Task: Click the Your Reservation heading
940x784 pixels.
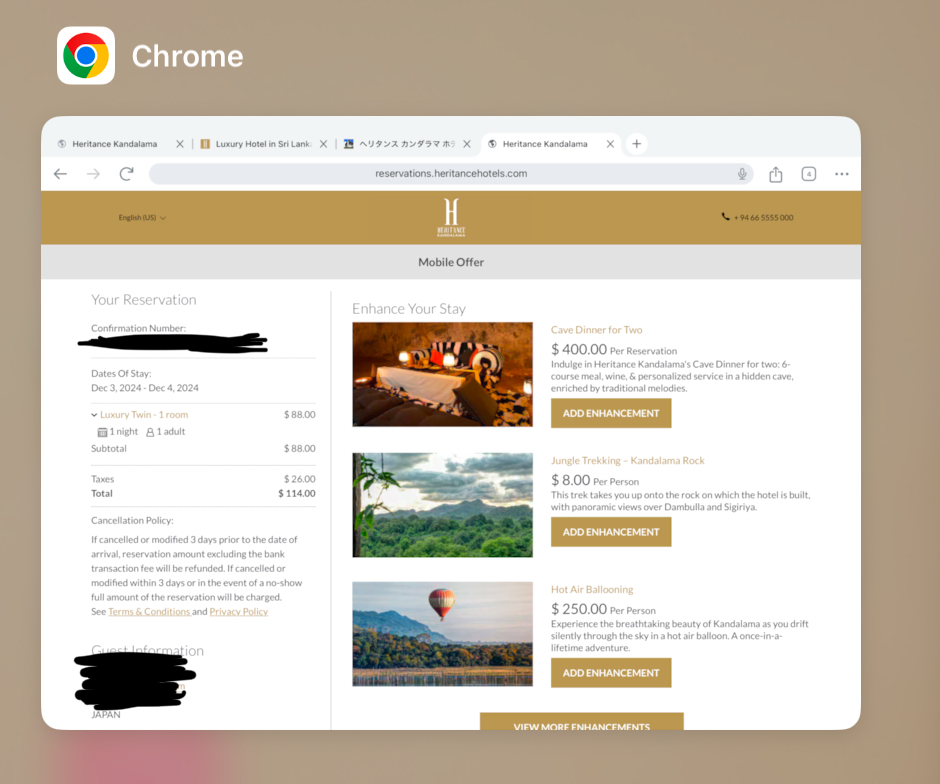Action: click(x=144, y=300)
